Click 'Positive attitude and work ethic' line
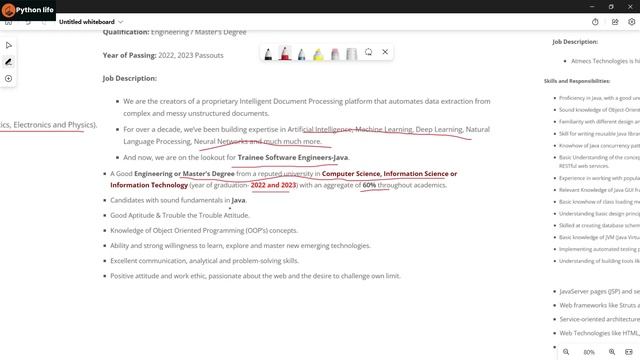This screenshot has width=640, height=360. 255,276
